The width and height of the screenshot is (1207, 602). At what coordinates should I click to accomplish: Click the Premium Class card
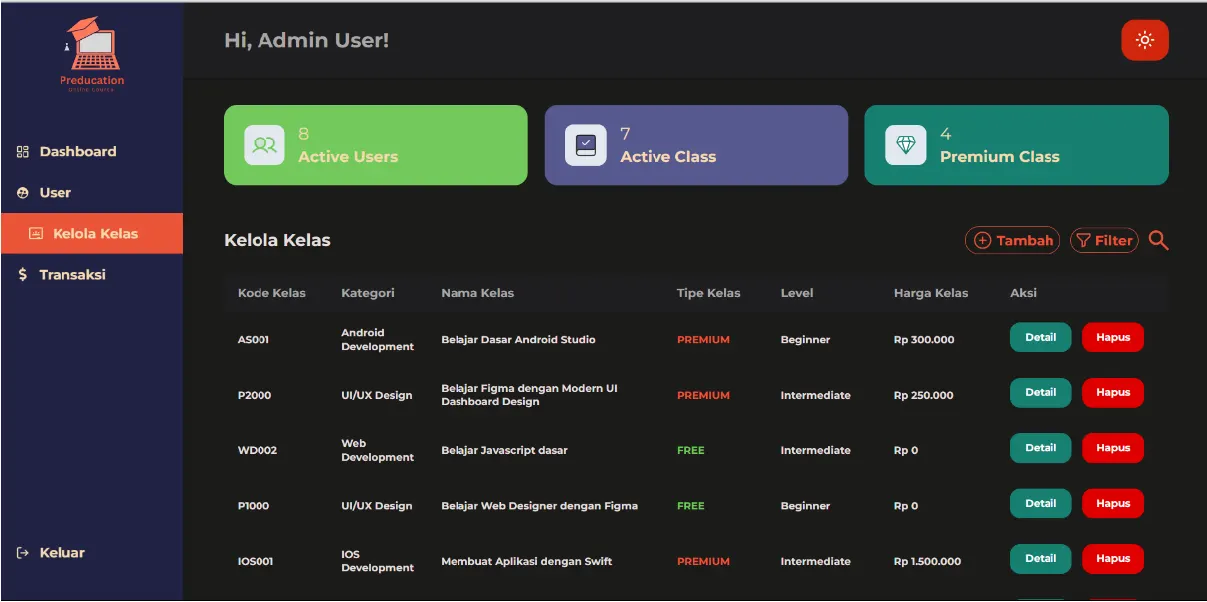pos(1016,145)
